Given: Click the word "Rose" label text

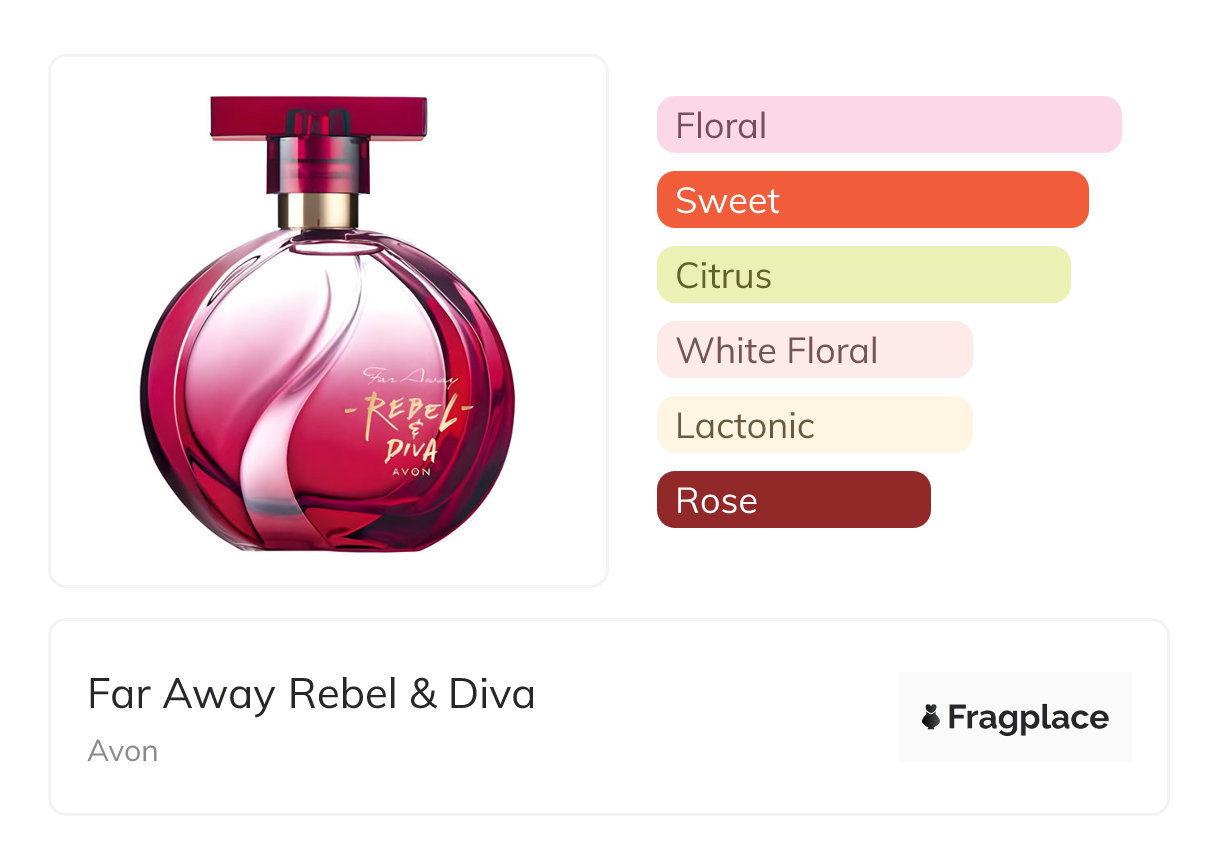Looking at the screenshot, I should 716,500.
